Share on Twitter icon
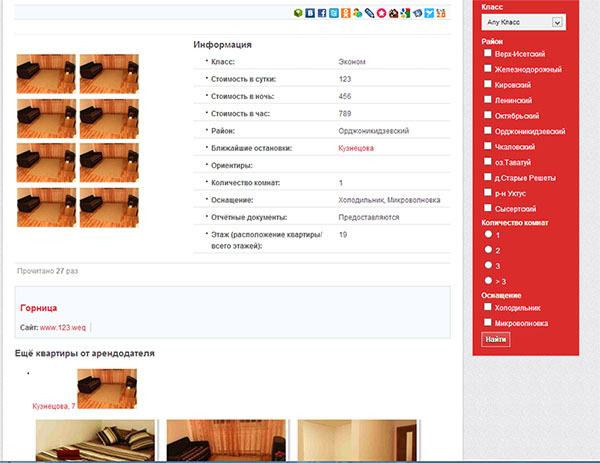The height and width of the screenshot is (463, 600). pos(334,13)
